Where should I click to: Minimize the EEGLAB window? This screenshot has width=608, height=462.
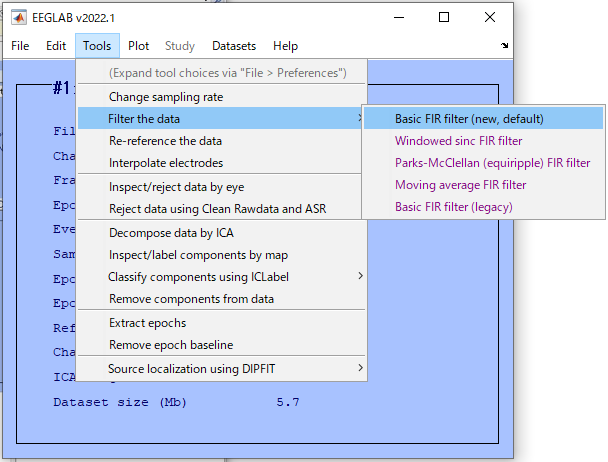(399, 17)
